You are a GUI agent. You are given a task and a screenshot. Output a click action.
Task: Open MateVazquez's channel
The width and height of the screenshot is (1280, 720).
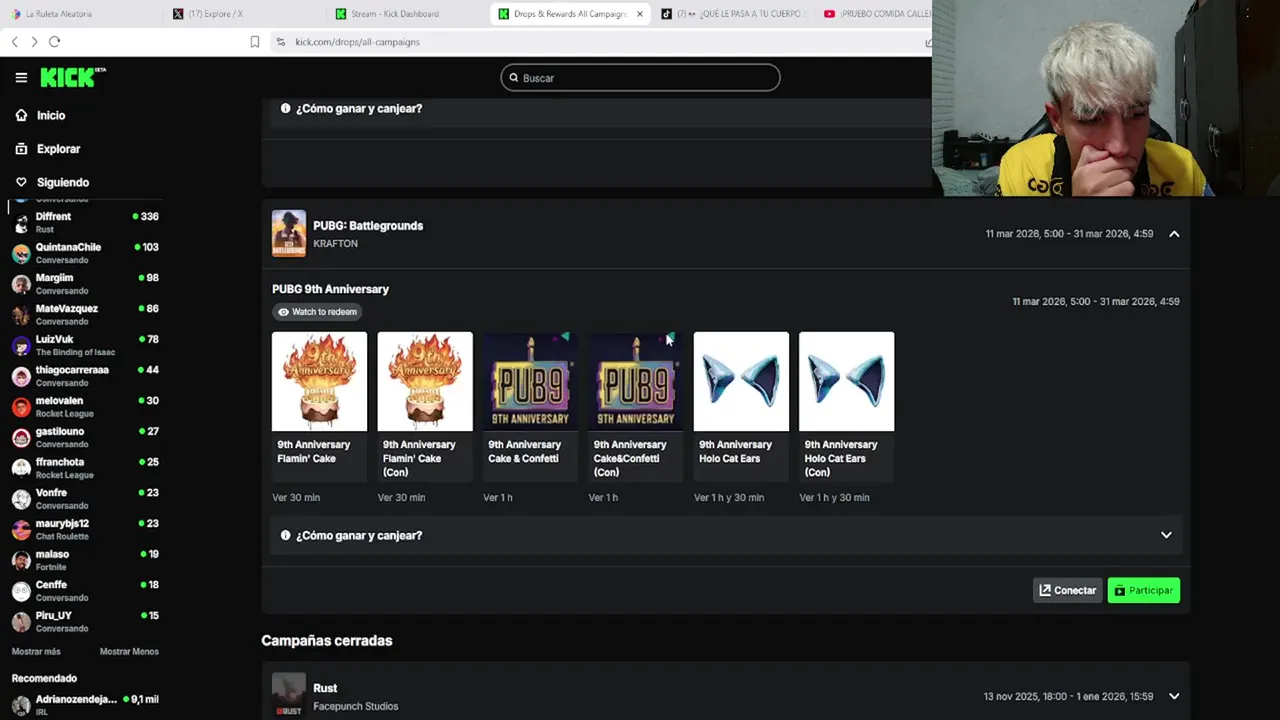[x=85, y=315]
